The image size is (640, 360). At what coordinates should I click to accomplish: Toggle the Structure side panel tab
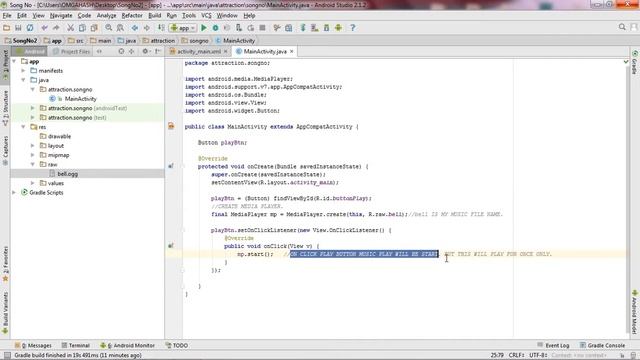tap(5, 108)
